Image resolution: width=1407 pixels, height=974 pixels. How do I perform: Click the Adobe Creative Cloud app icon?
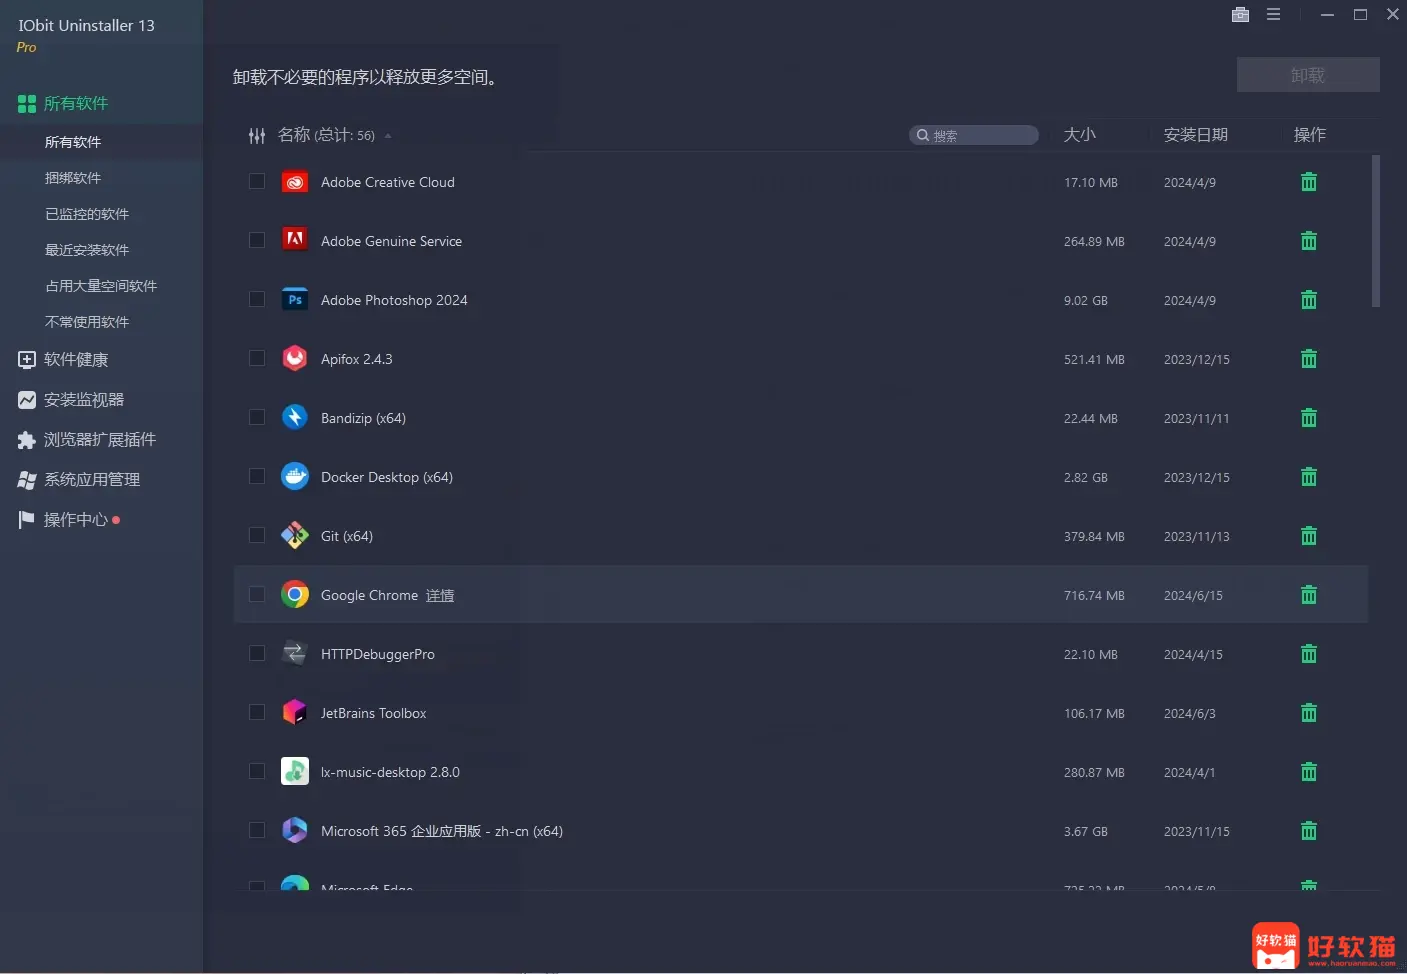tap(295, 182)
